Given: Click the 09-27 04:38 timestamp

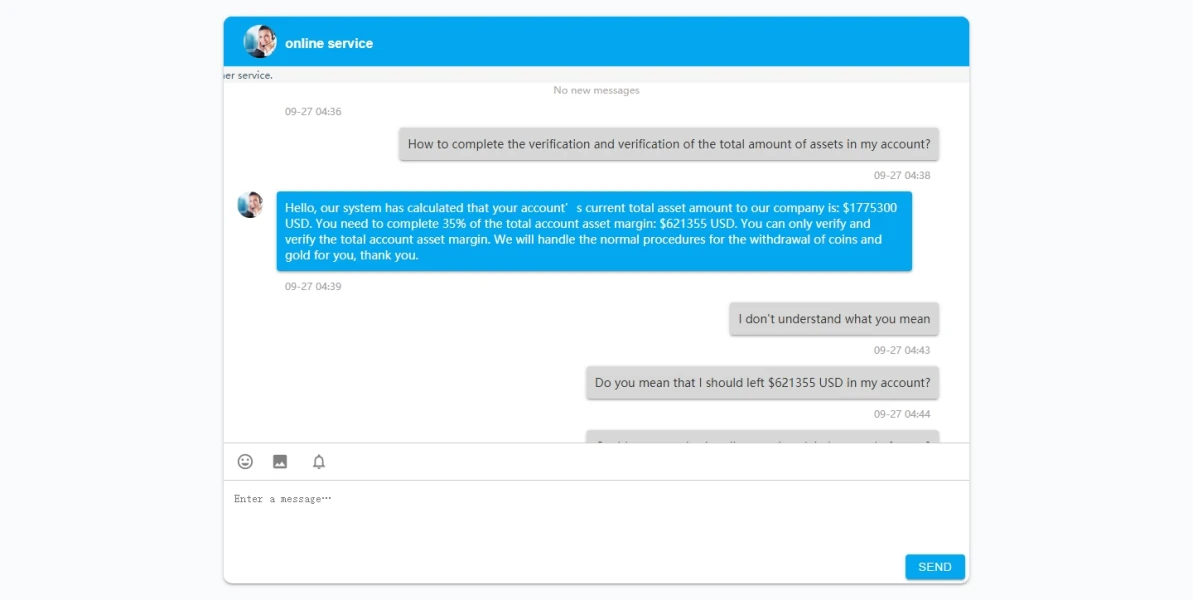Looking at the screenshot, I should point(902,176).
